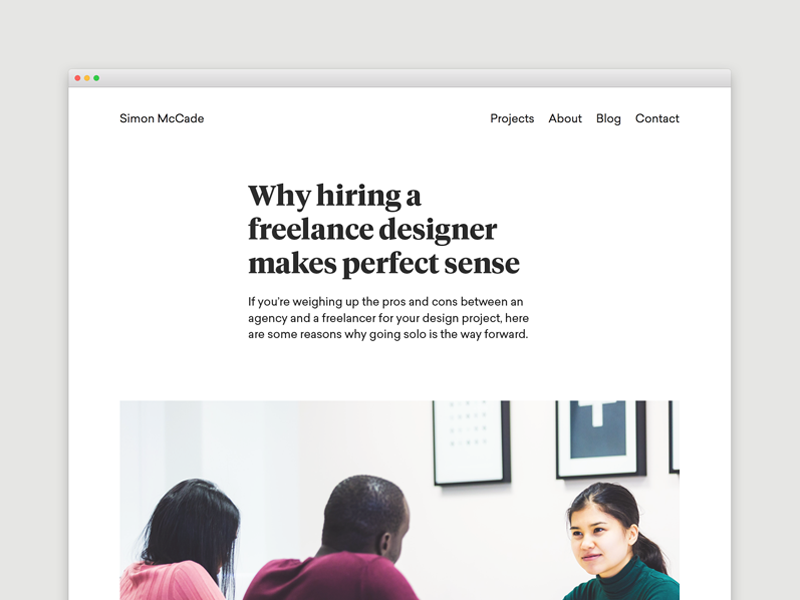Screen dimensions: 800x600
Task: Click the browser window title bar
Action: (399, 78)
